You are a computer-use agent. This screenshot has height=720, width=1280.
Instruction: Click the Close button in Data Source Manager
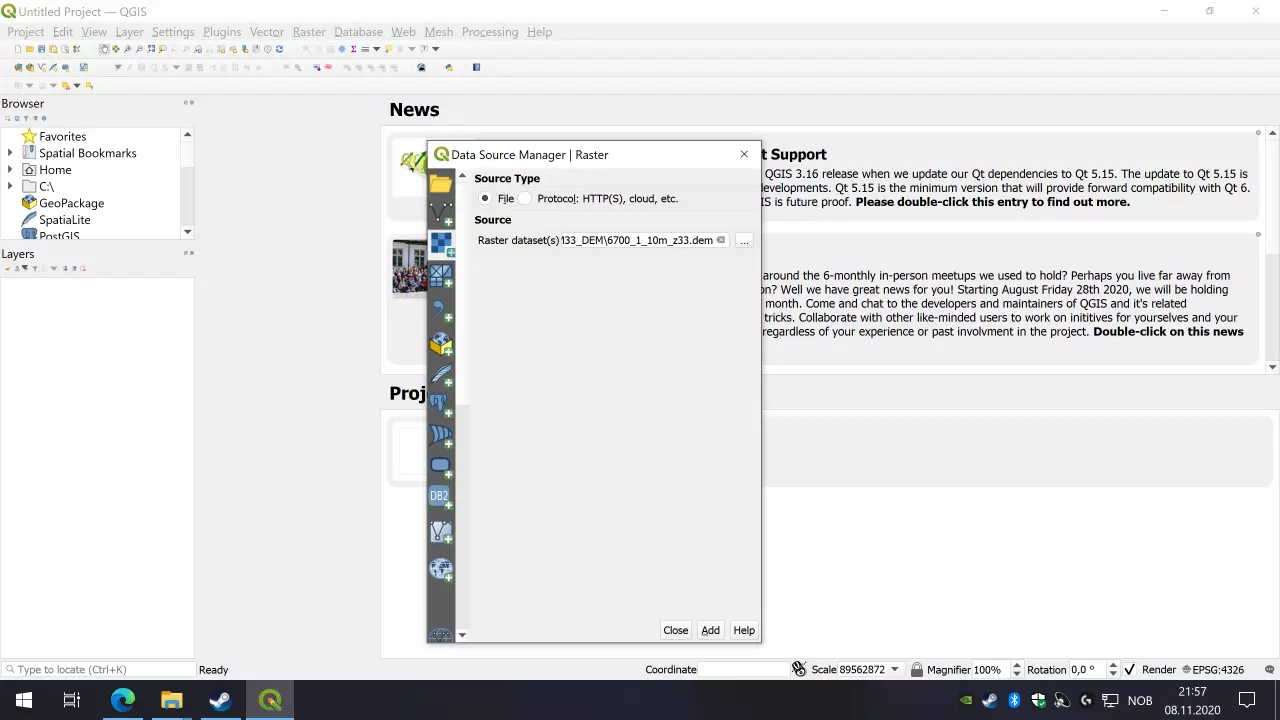tap(676, 630)
